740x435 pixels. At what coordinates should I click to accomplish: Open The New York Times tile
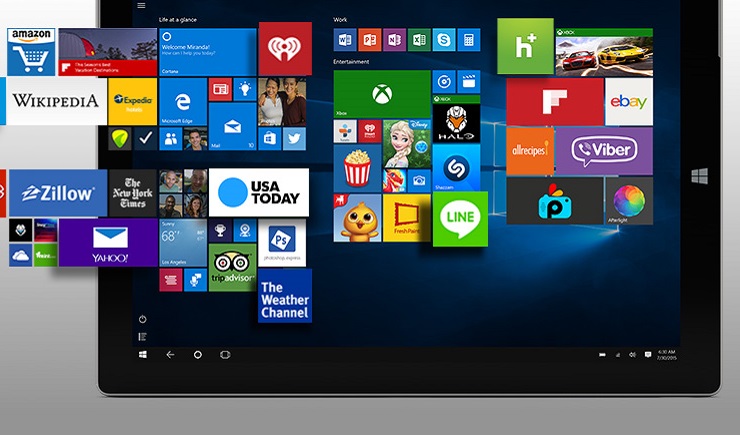(133, 193)
